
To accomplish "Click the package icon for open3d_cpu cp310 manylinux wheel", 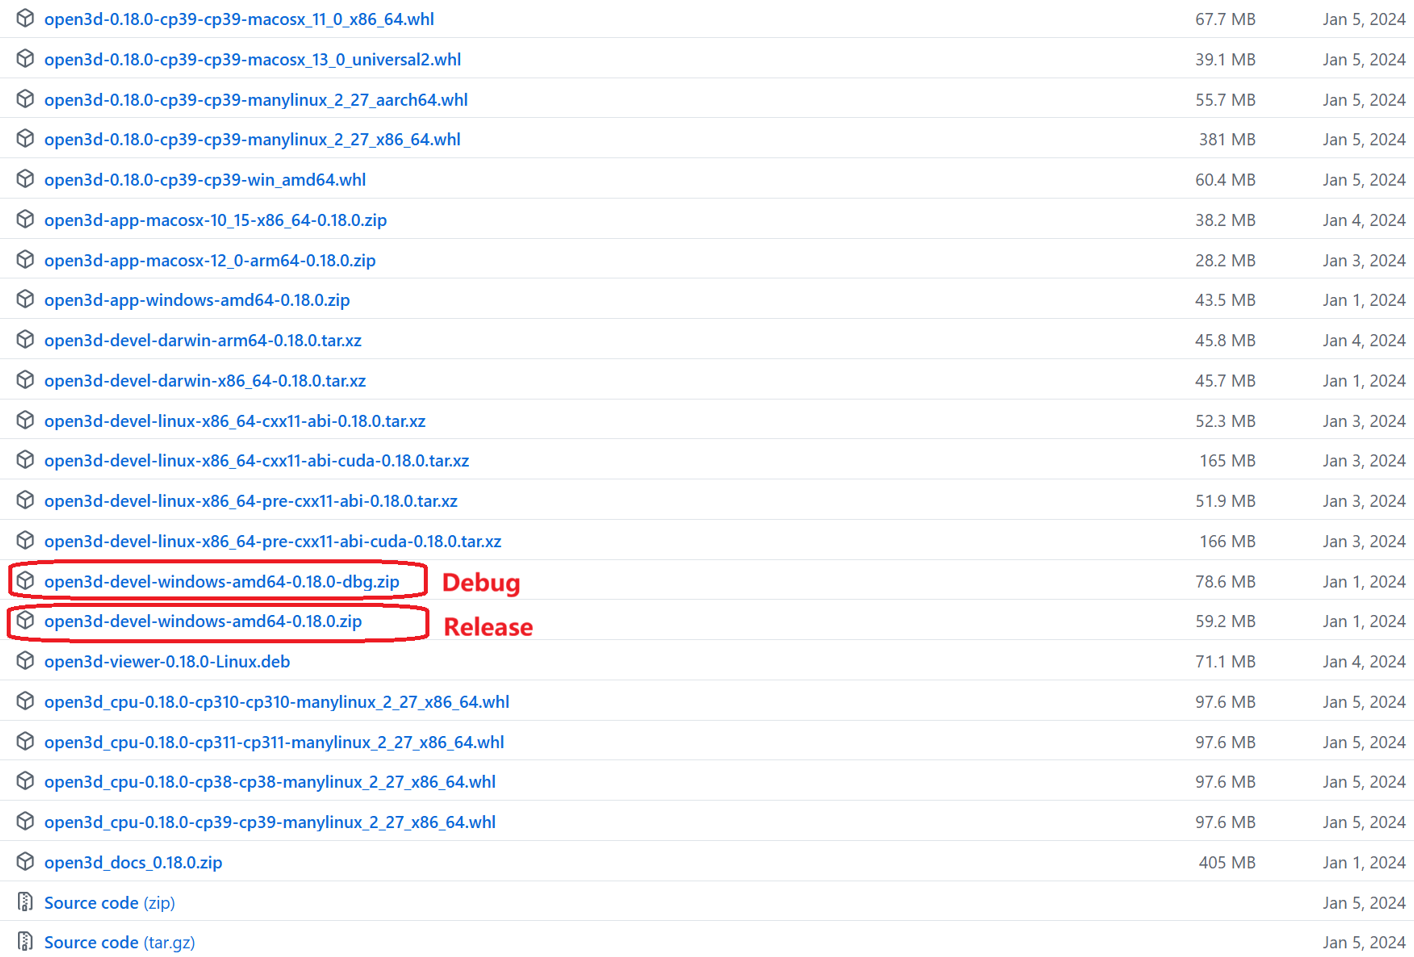I will tap(25, 701).
